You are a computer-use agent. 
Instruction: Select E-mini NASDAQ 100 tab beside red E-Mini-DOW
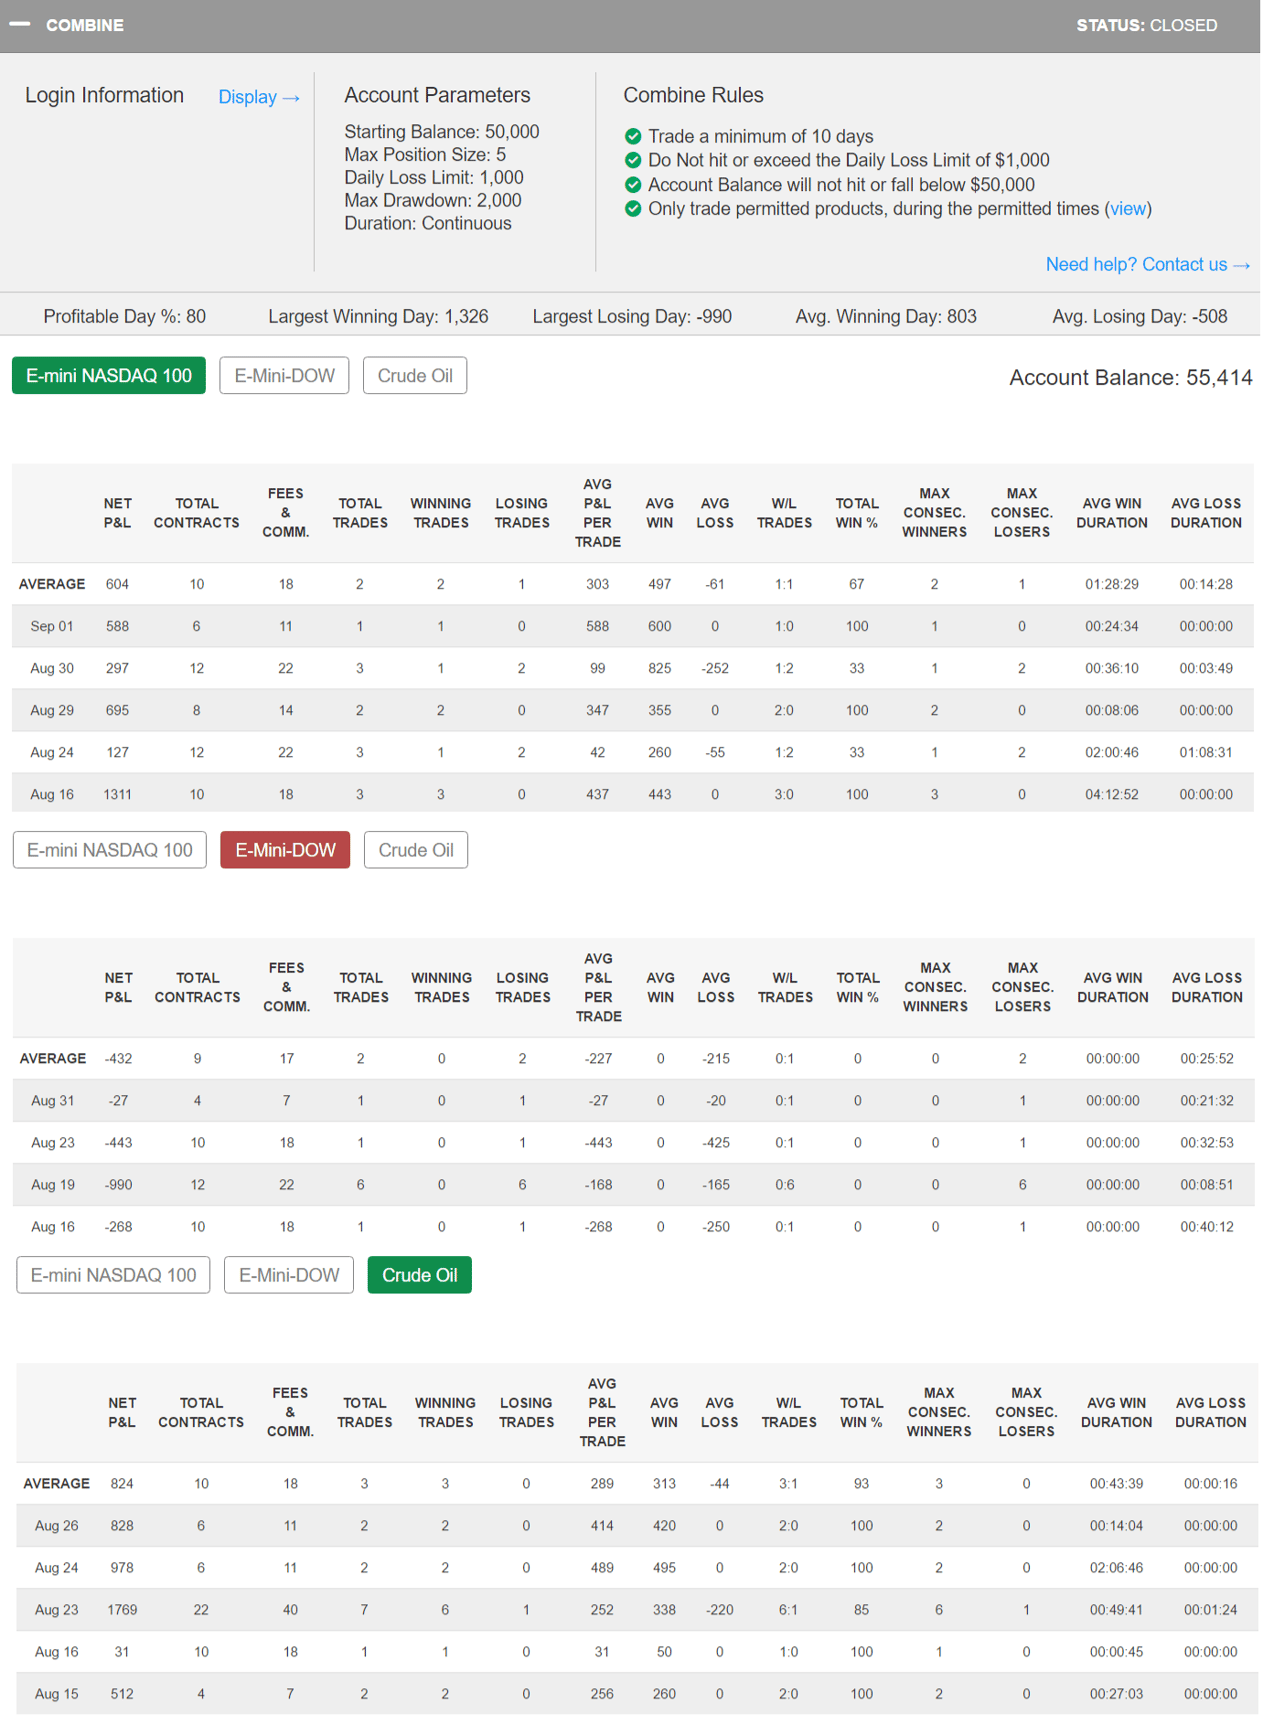coord(110,850)
